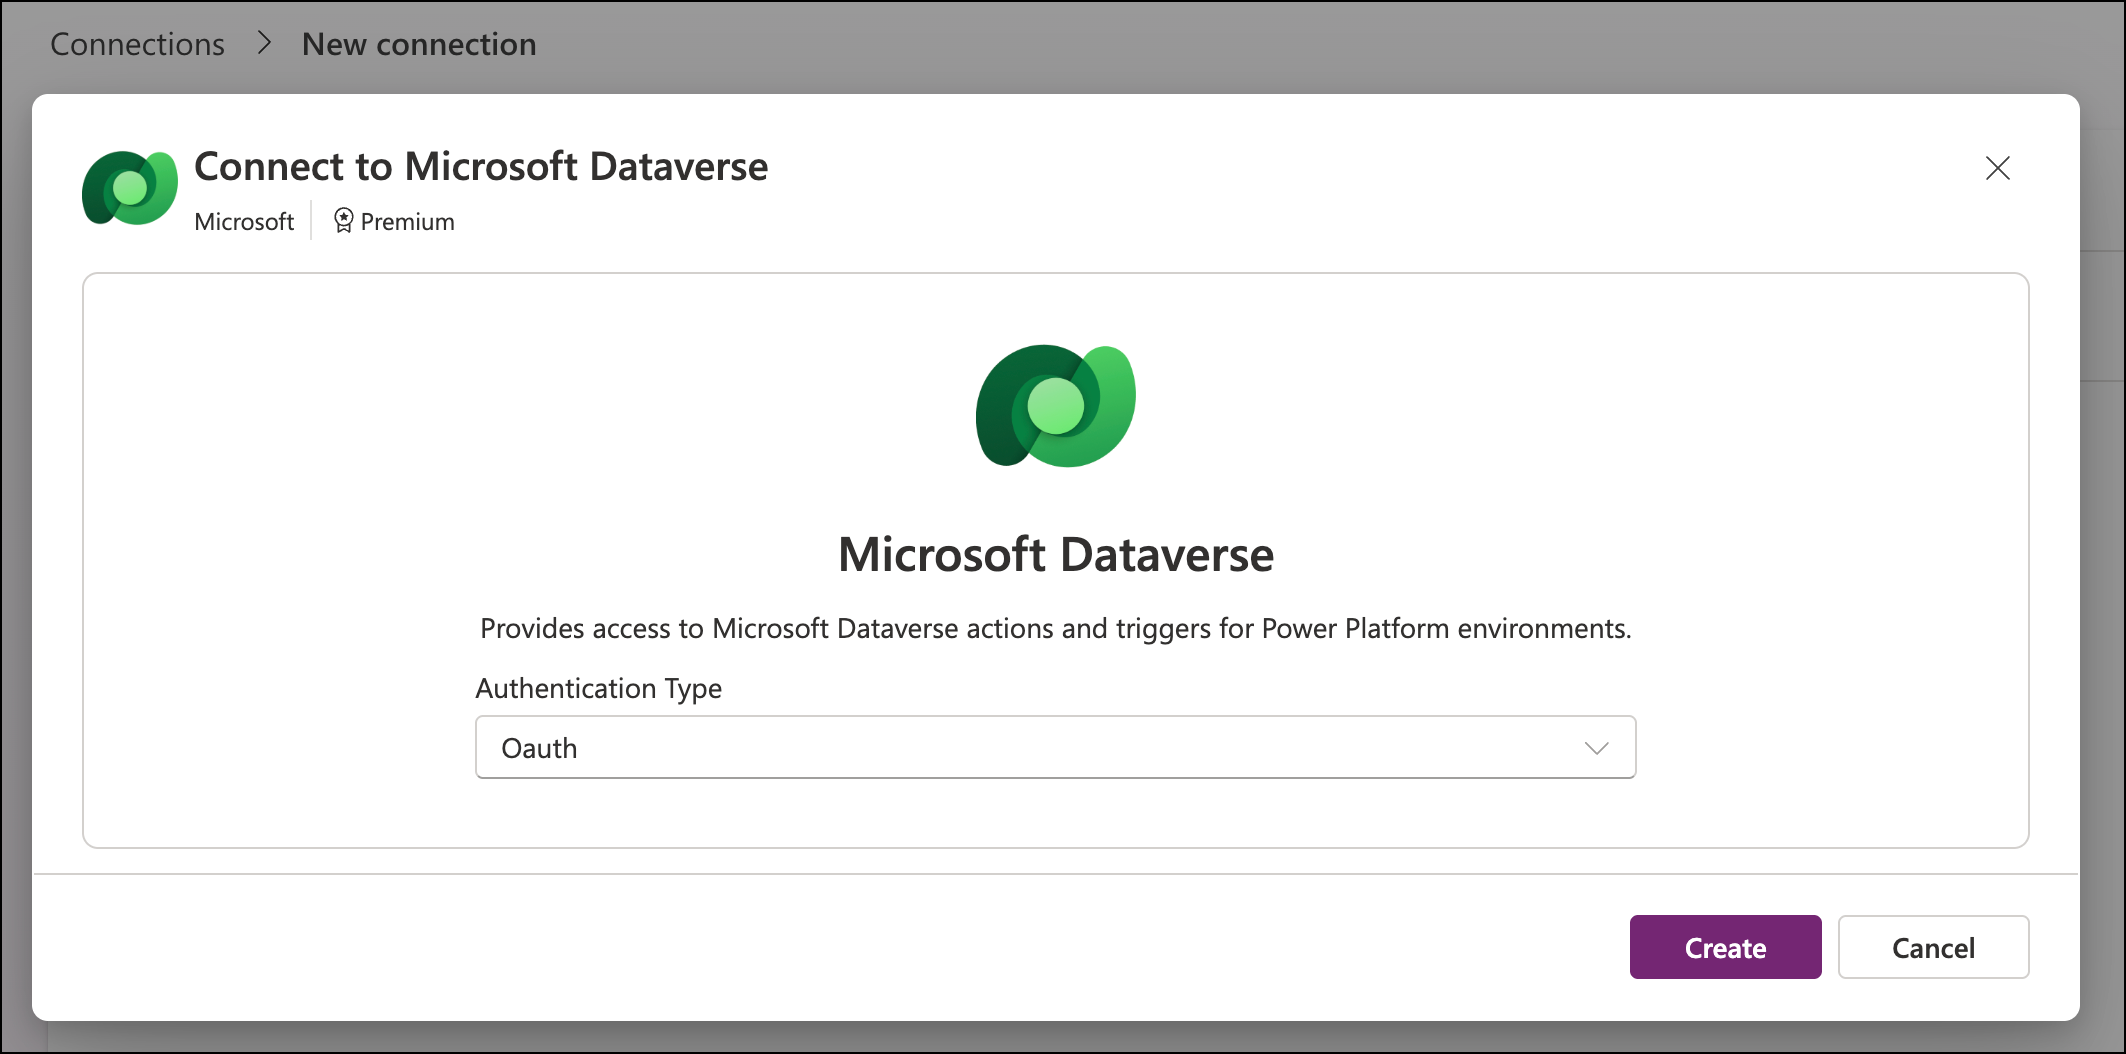Open the Authentication Type dropdown

[1055, 747]
